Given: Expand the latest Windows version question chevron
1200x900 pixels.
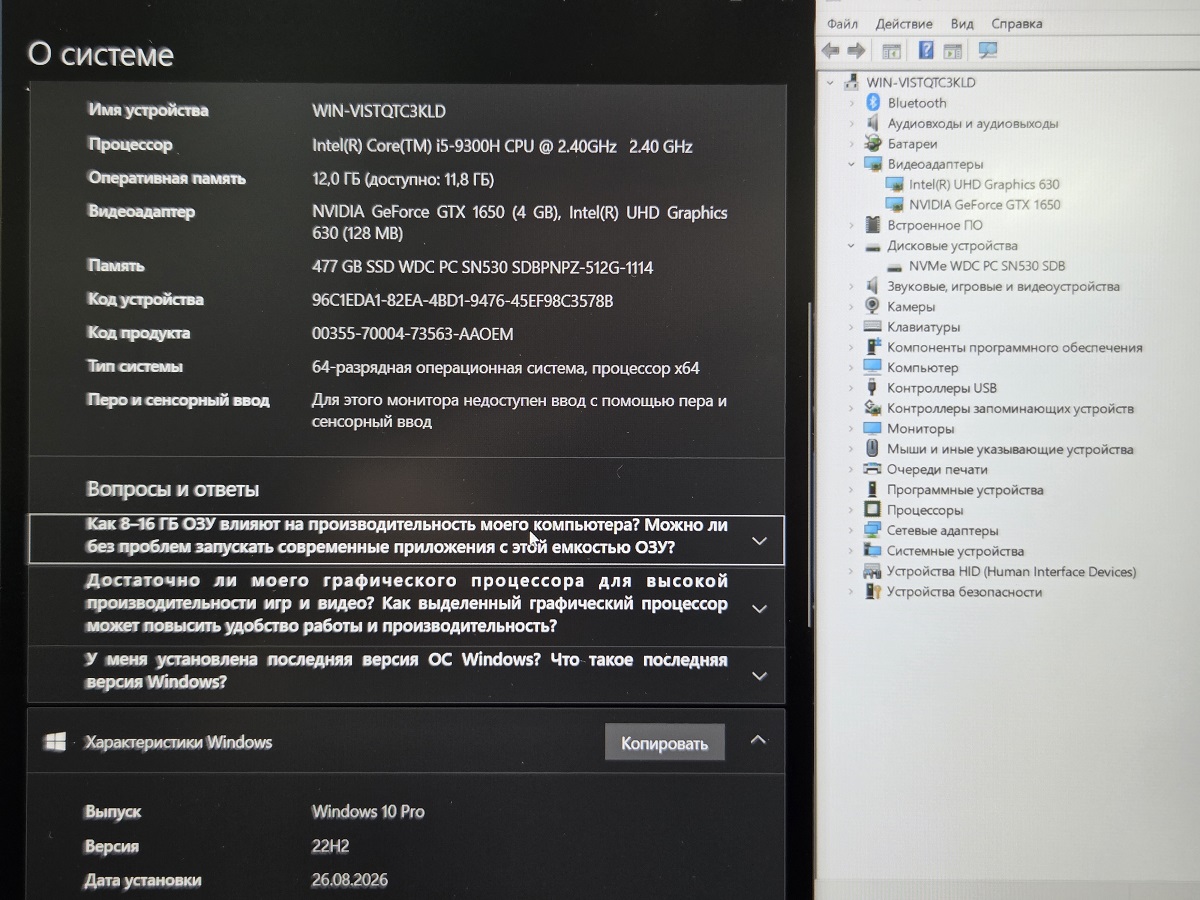Looking at the screenshot, I should [759, 675].
